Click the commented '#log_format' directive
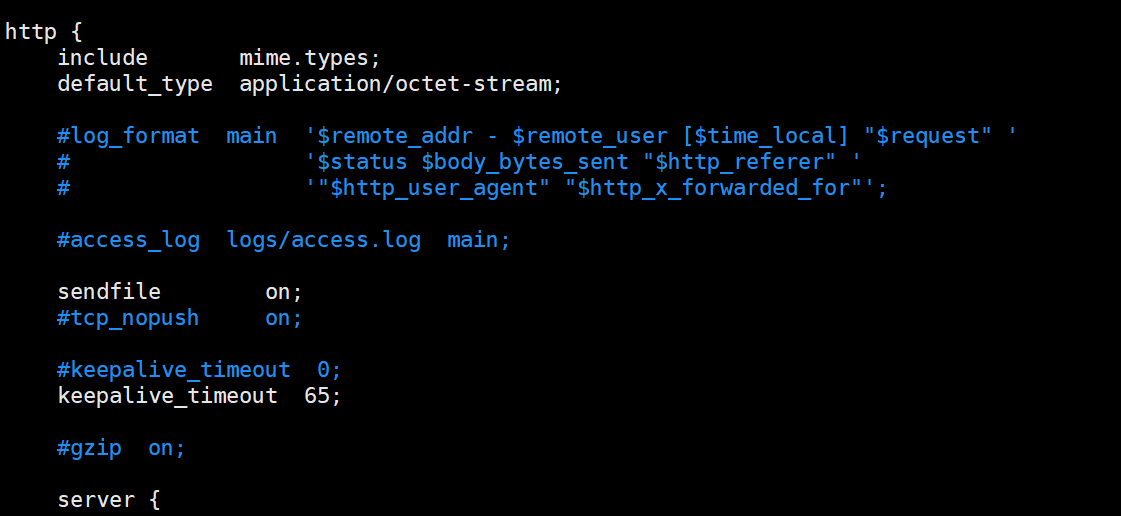 [x=128, y=136]
